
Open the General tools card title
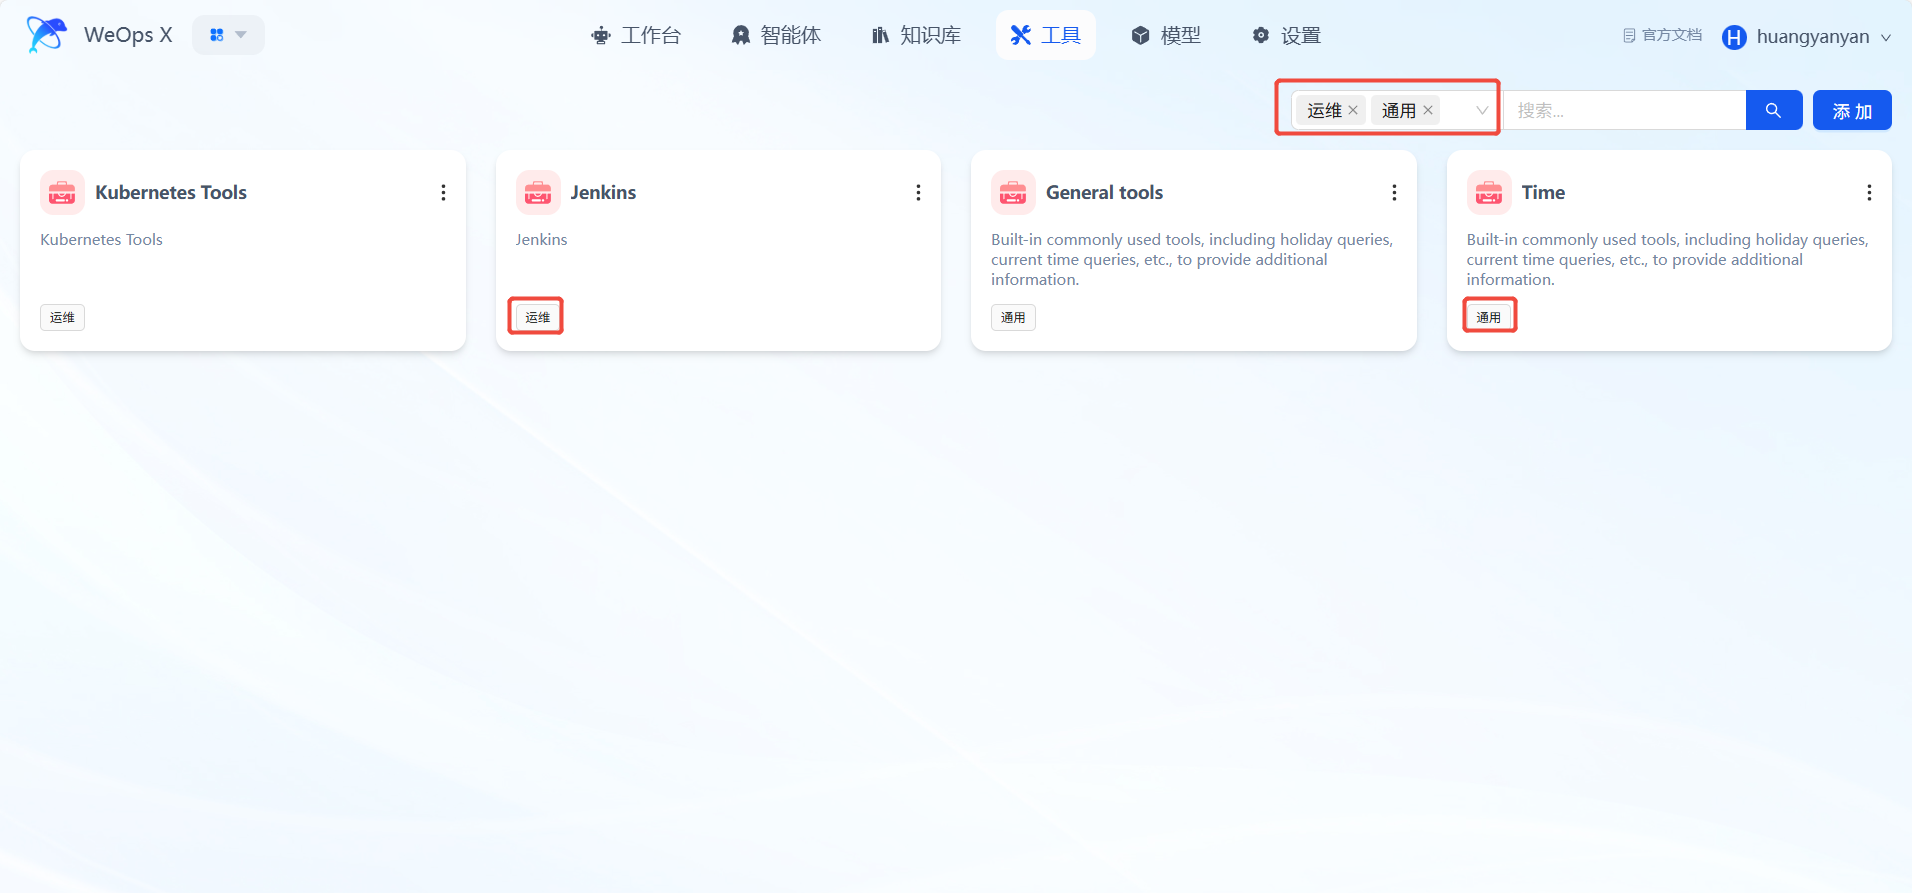1104,192
